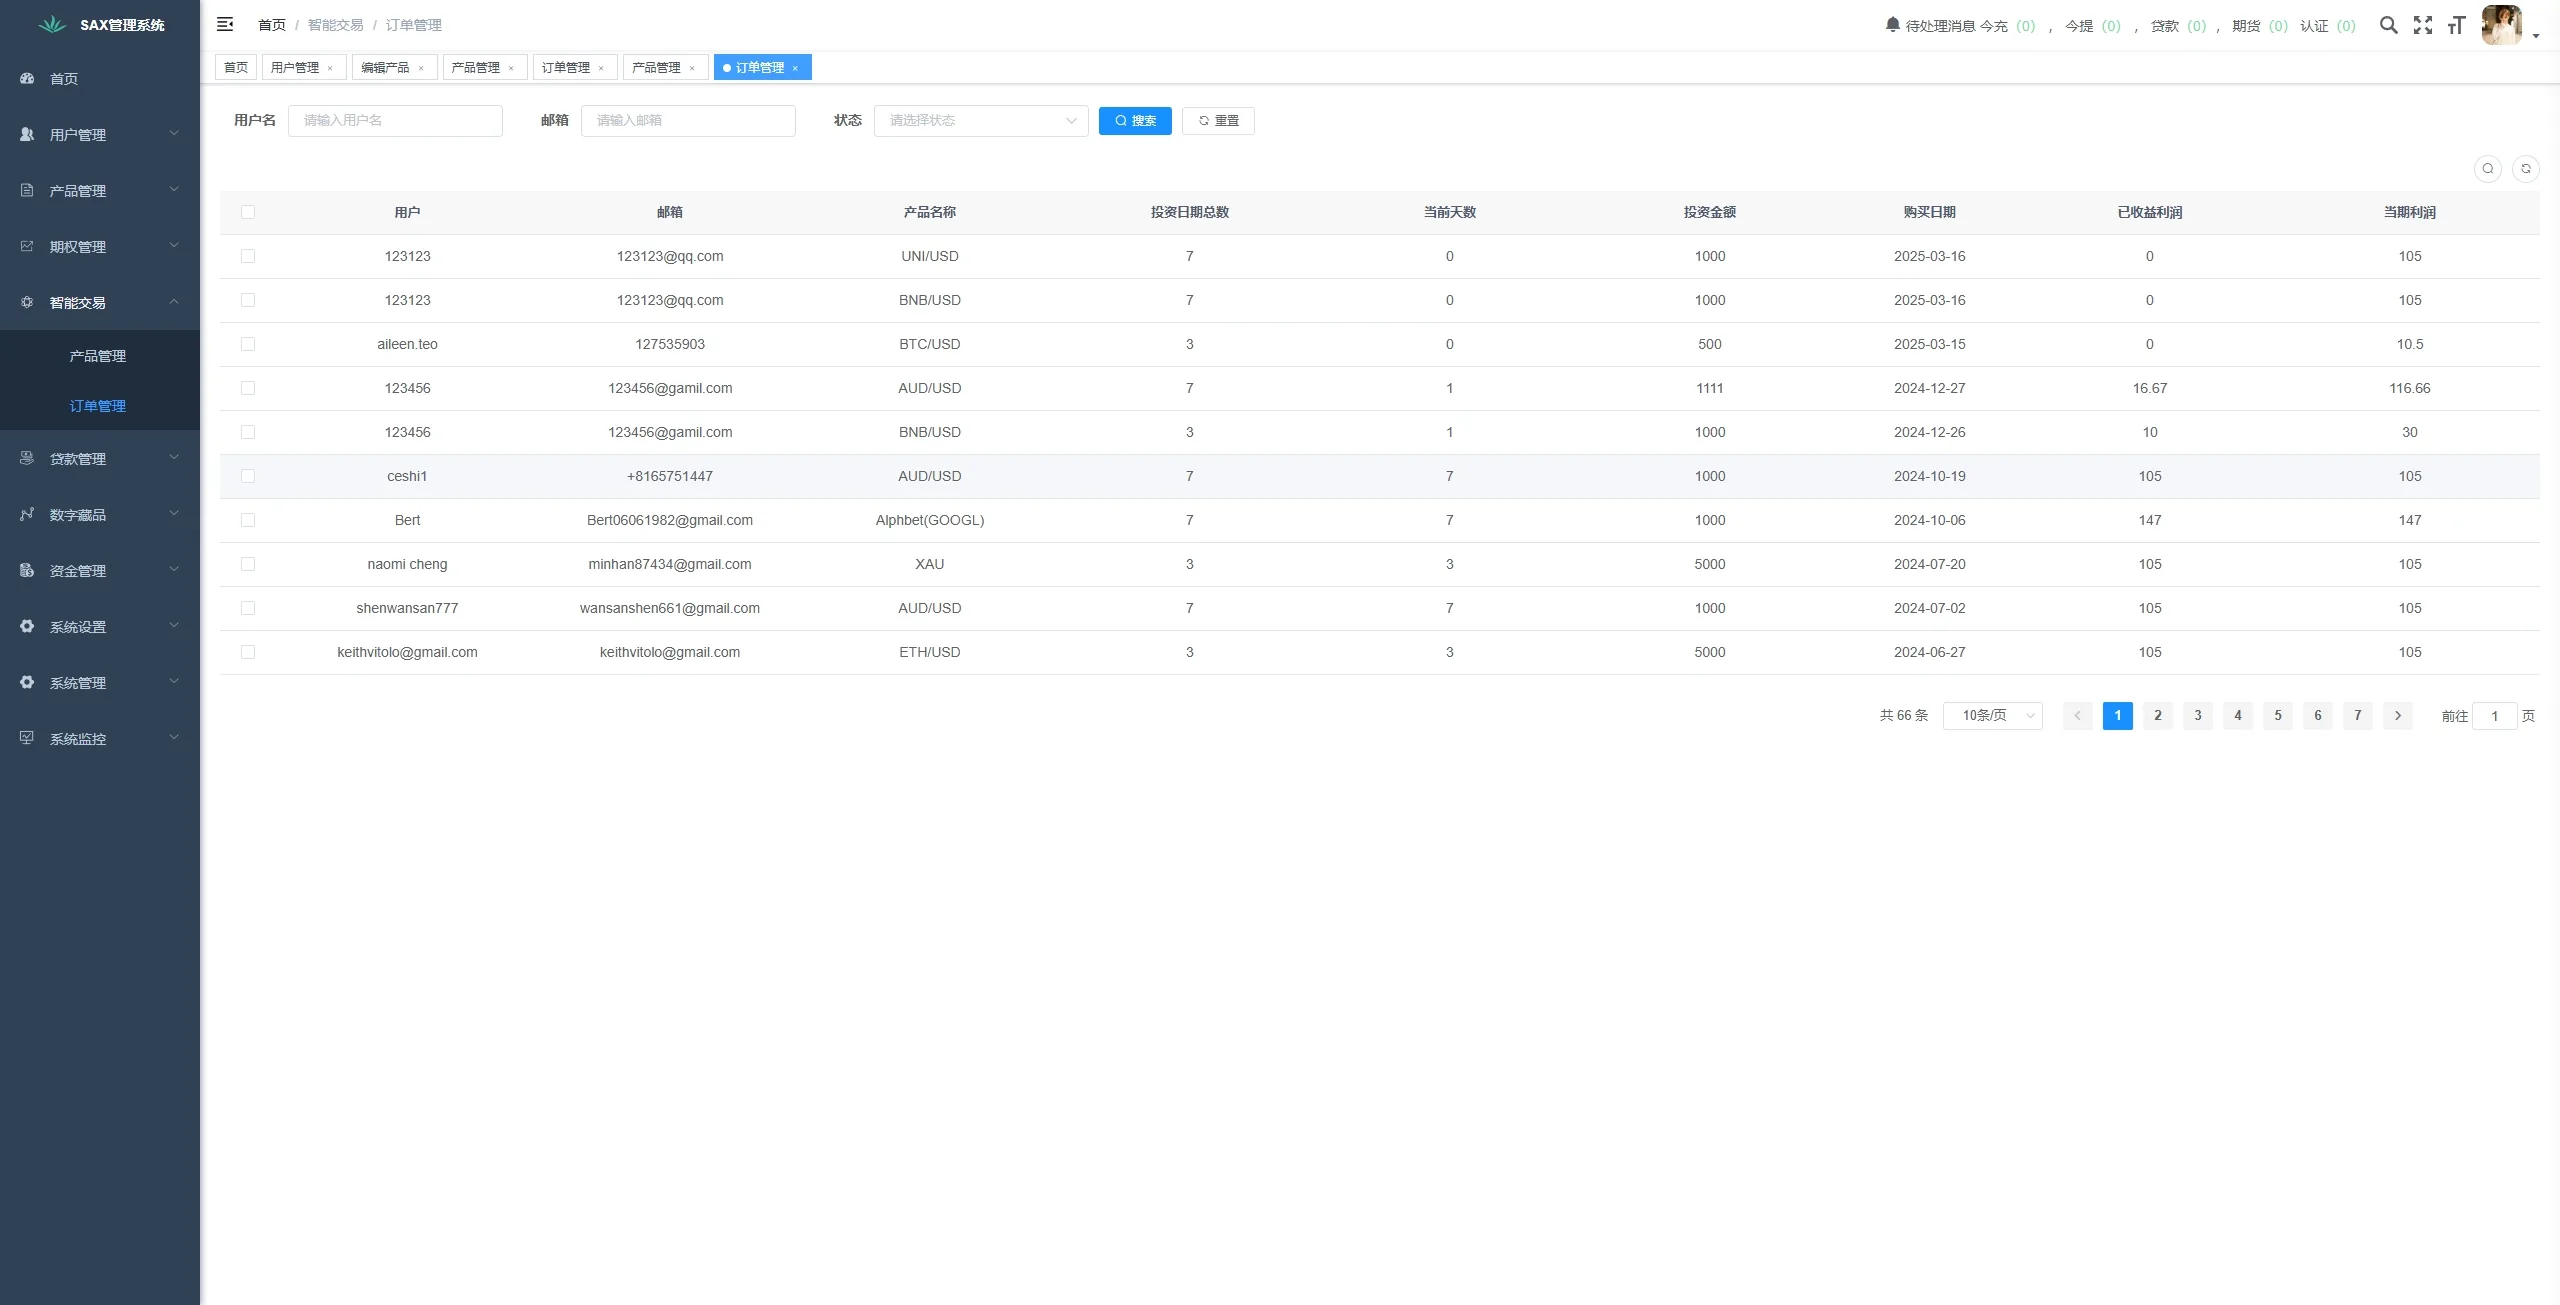Open the 状态 status dropdown selector
The width and height of the screenshot is (2560, 1305).
(979, 120)
